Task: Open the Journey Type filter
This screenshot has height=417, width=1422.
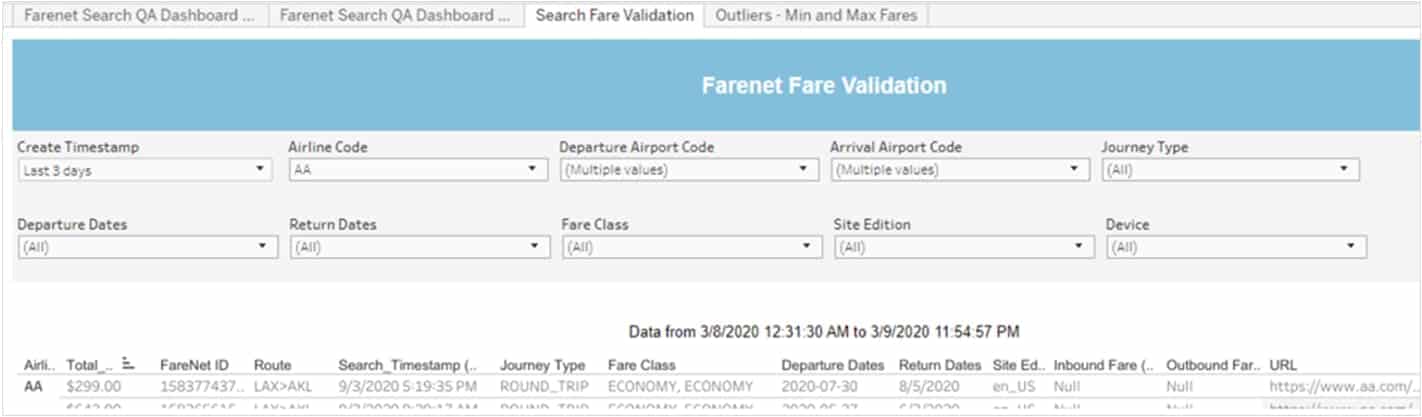Action: [1231, 170]
